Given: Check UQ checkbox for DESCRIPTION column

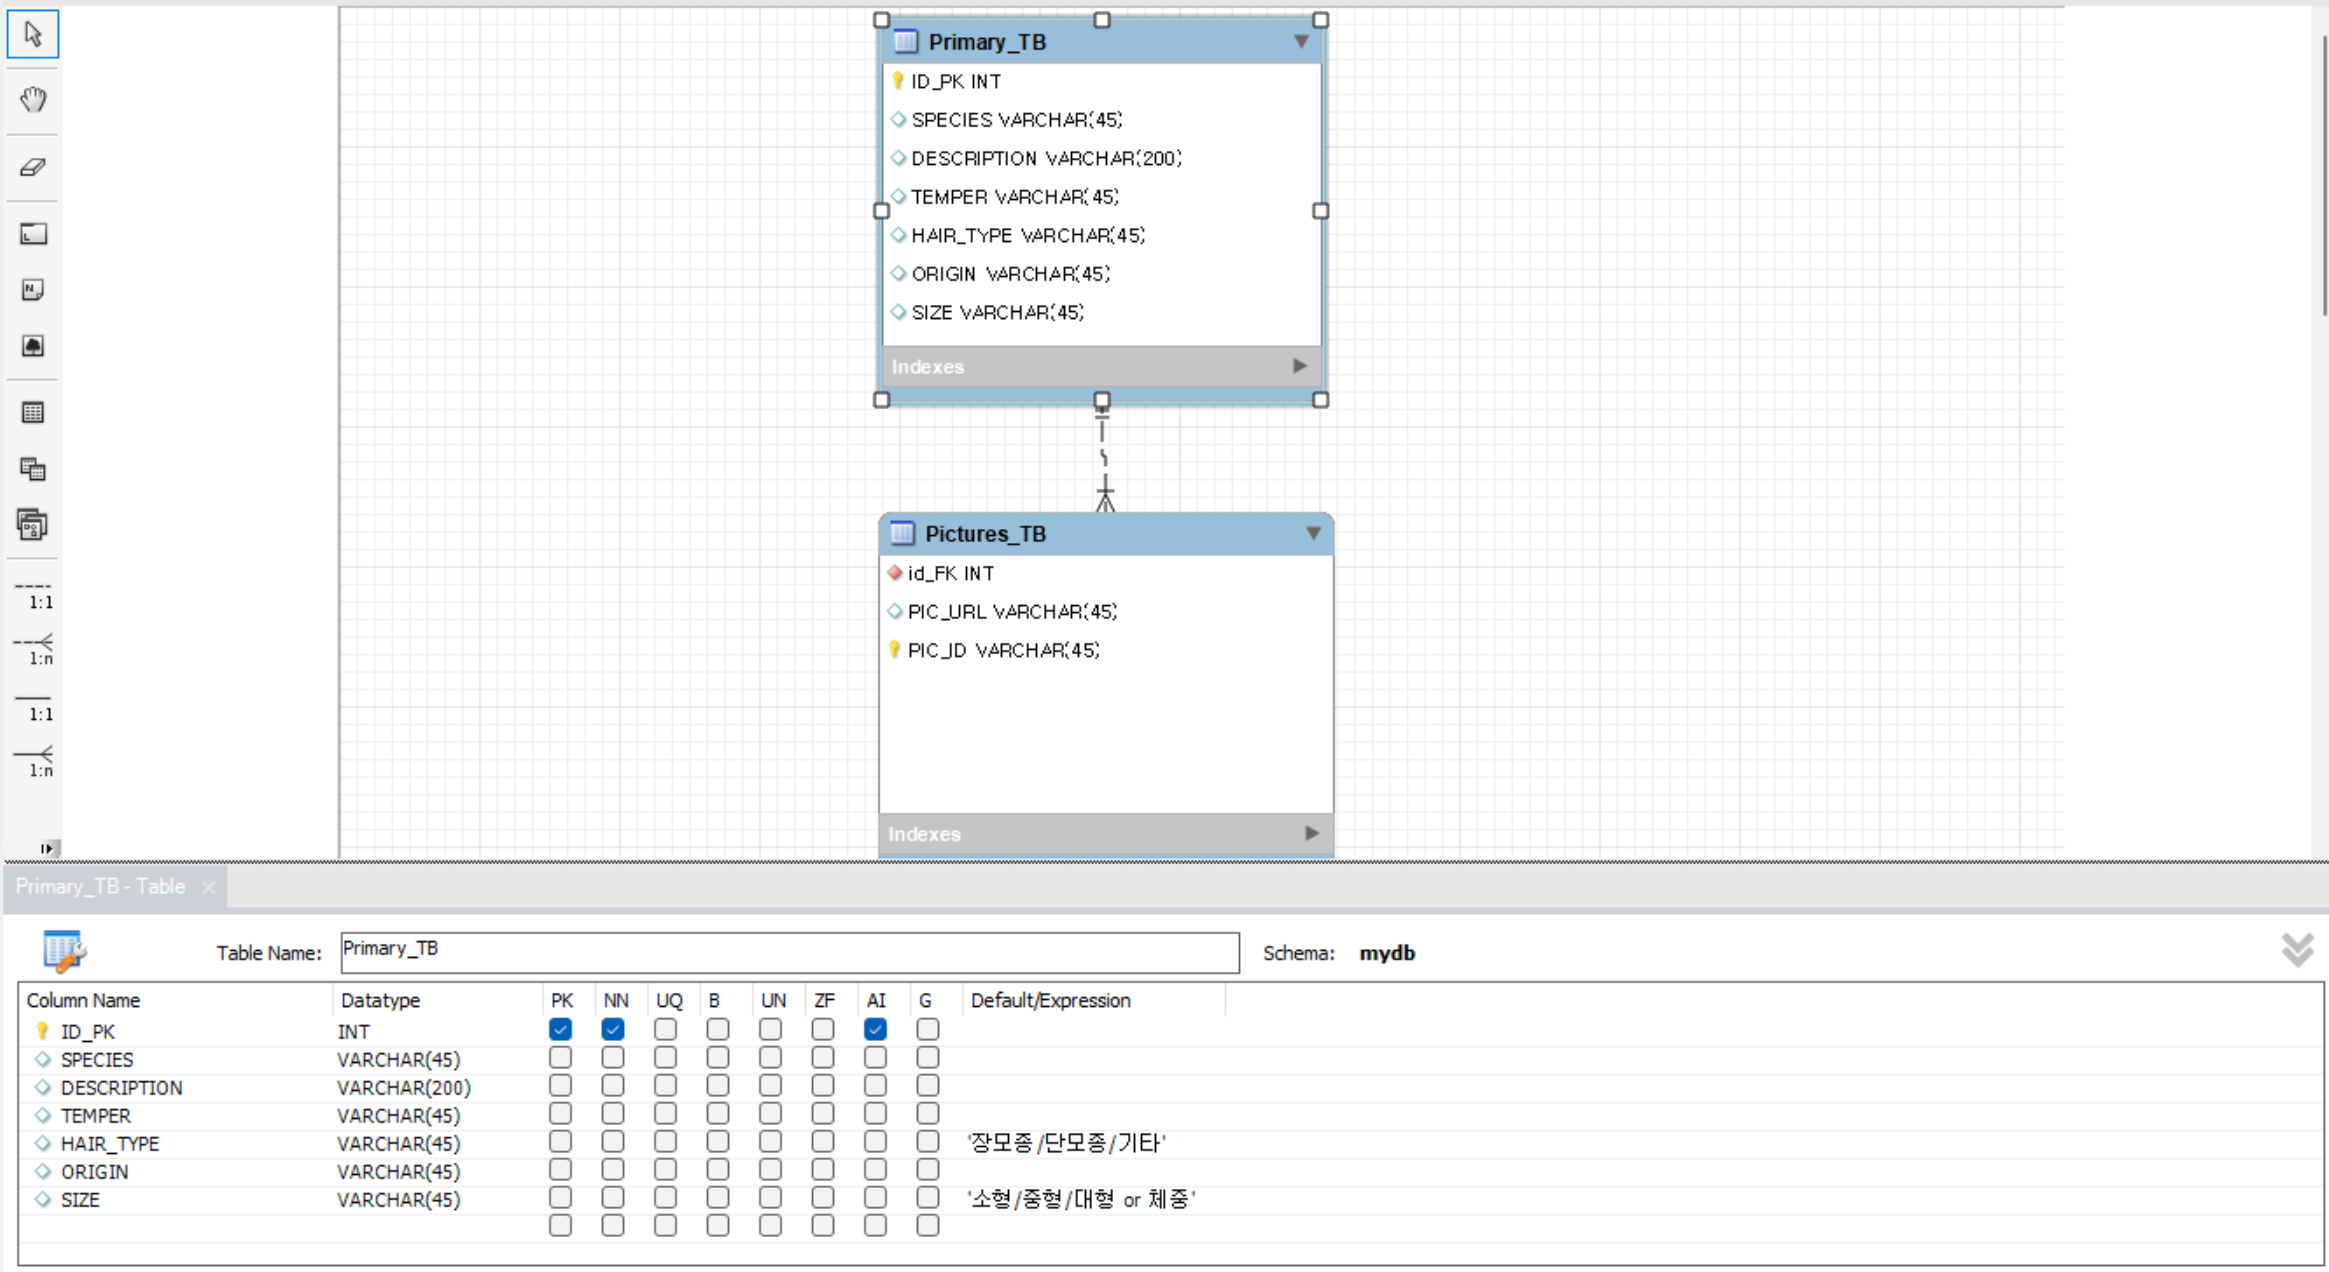Looking at the screenshot, I should coord(665,1086).
